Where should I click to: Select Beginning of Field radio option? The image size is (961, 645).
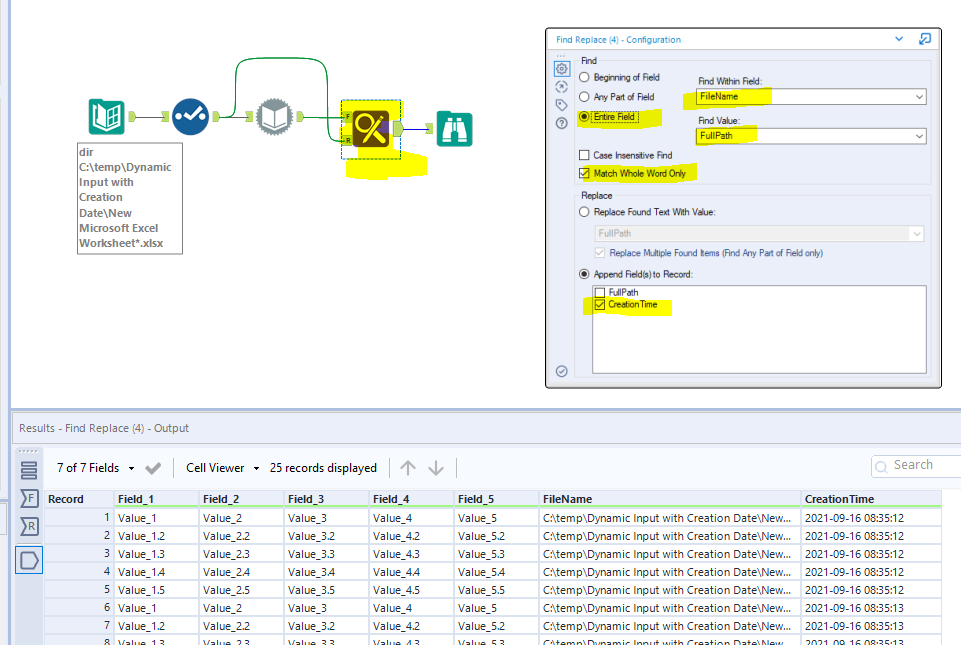tap(584, 77)
